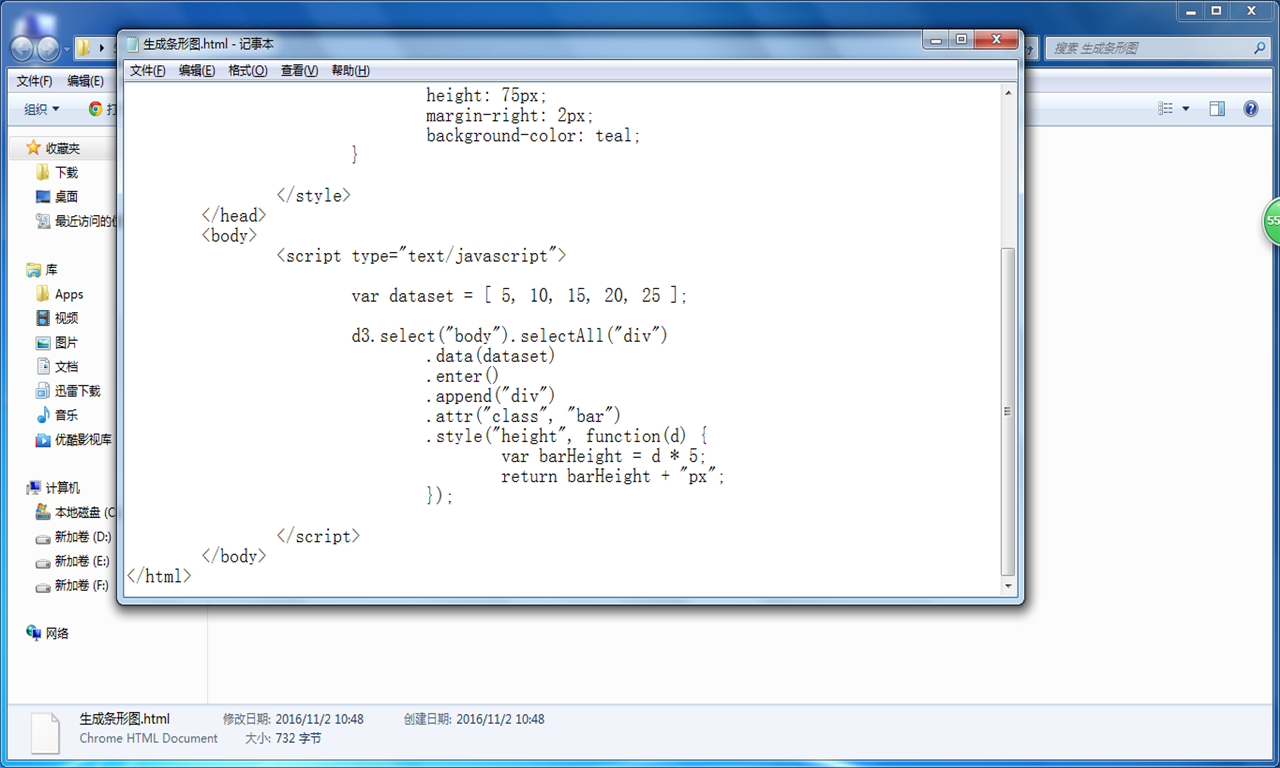Click the folder icon in Explorer address bar

click(x=85, y=48)
